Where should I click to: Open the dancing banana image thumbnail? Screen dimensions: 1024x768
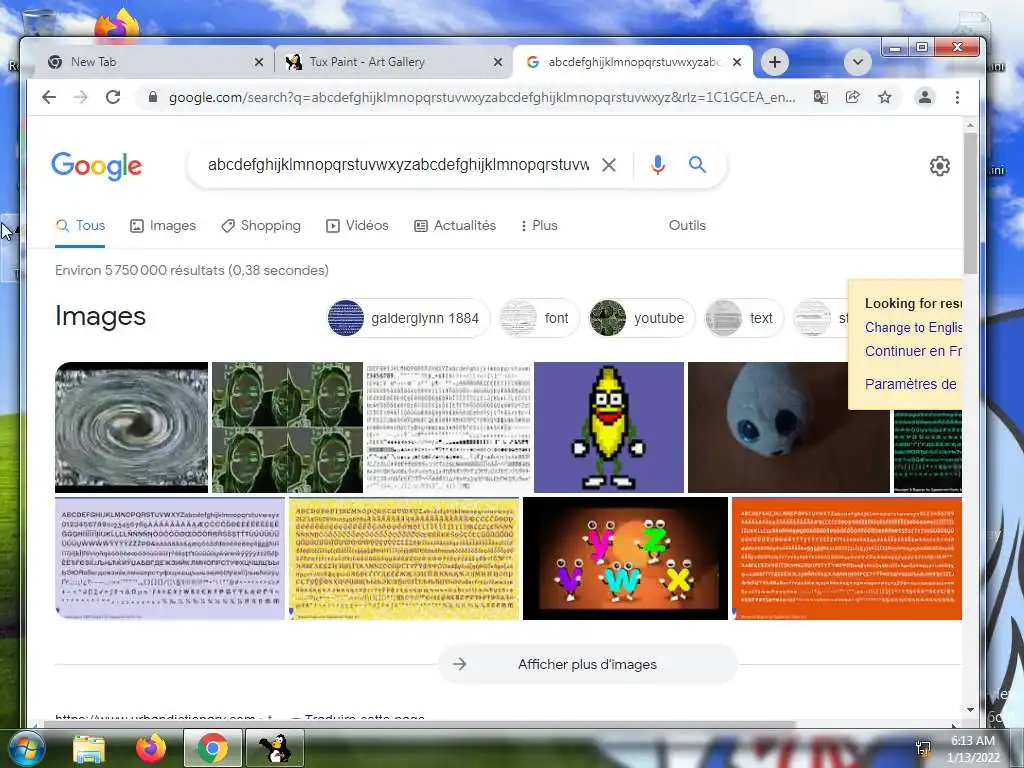click(609, 427)
